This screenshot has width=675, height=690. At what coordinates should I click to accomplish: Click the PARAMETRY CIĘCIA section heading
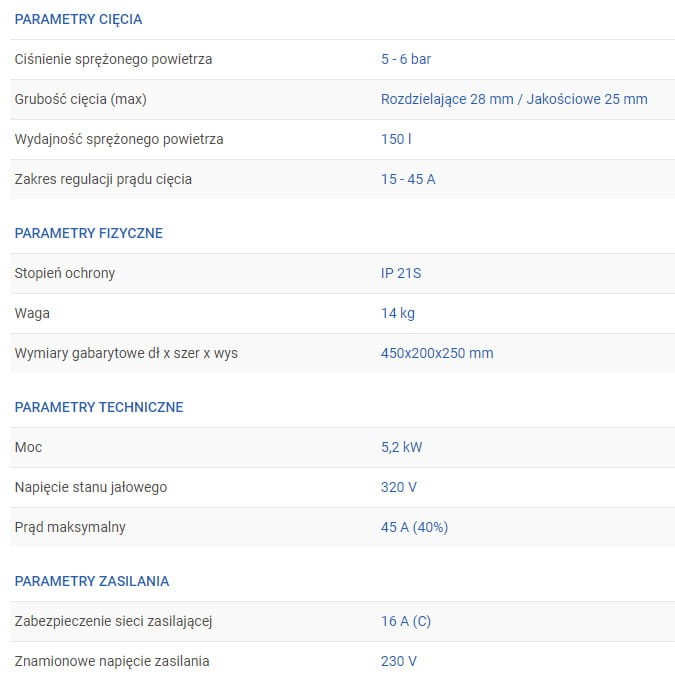point(78,19)
